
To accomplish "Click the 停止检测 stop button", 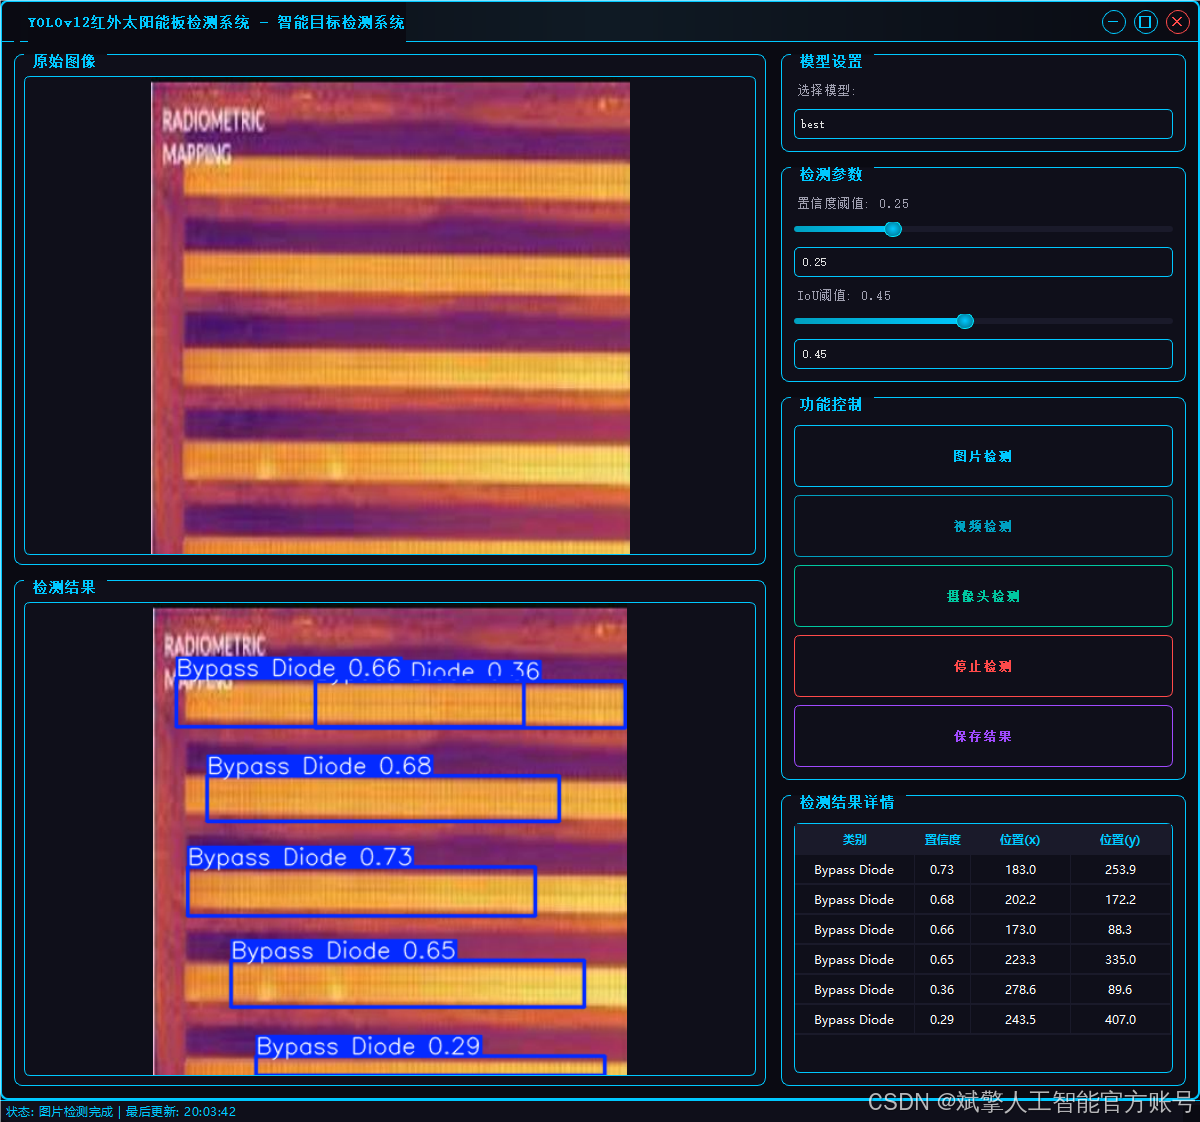I will (x=983, y=666).
